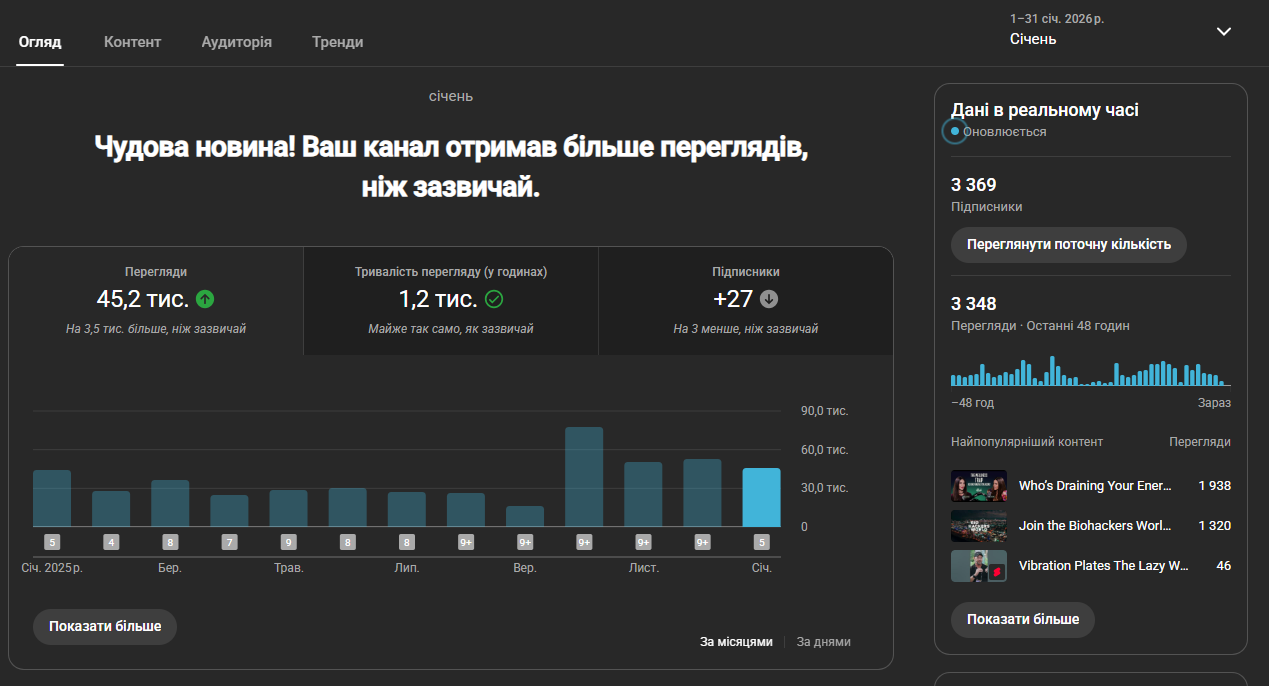Image resolution: width=1269 pixels, height=686 pixels.
Task: Click the 7 badge under chart
Action: coord(229,543)
